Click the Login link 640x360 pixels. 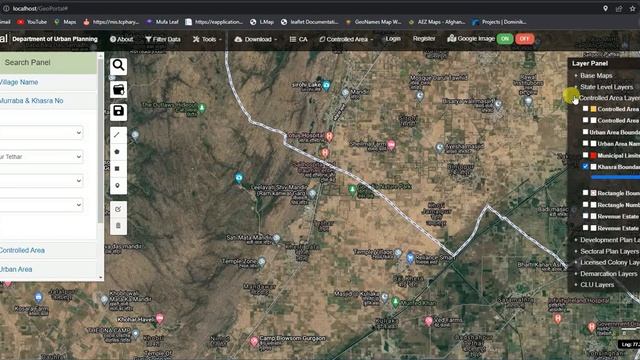coord(393,39)
